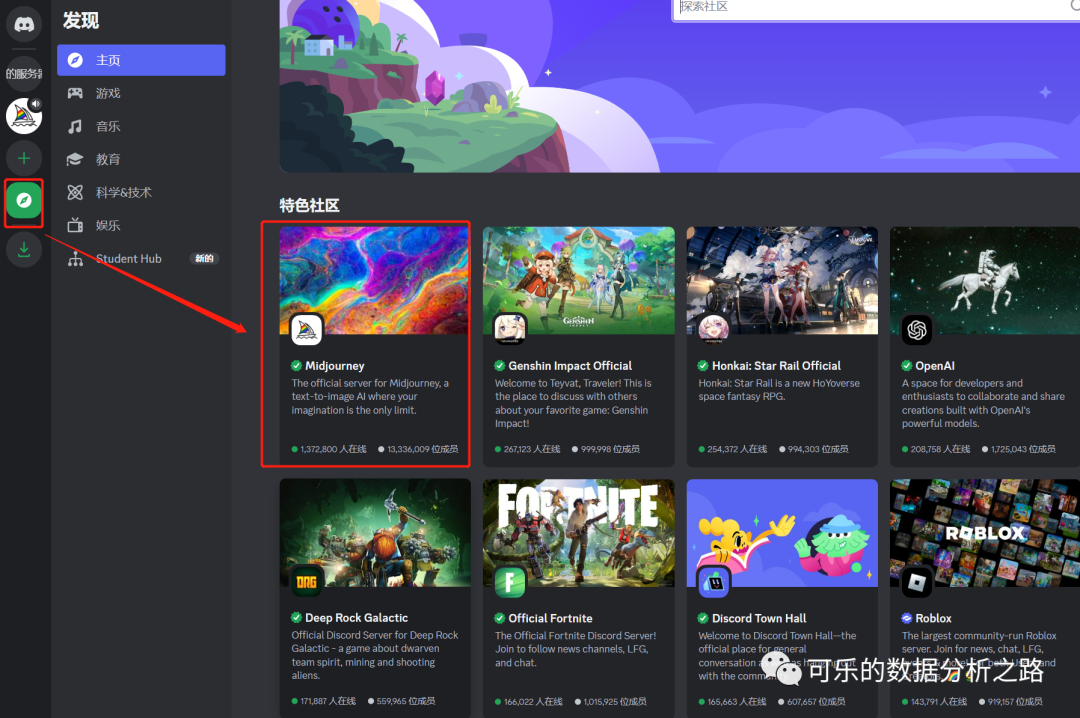Click the Roblox square logo avatar
This screenshot has width=1080, height=718.
click(917, 582)
